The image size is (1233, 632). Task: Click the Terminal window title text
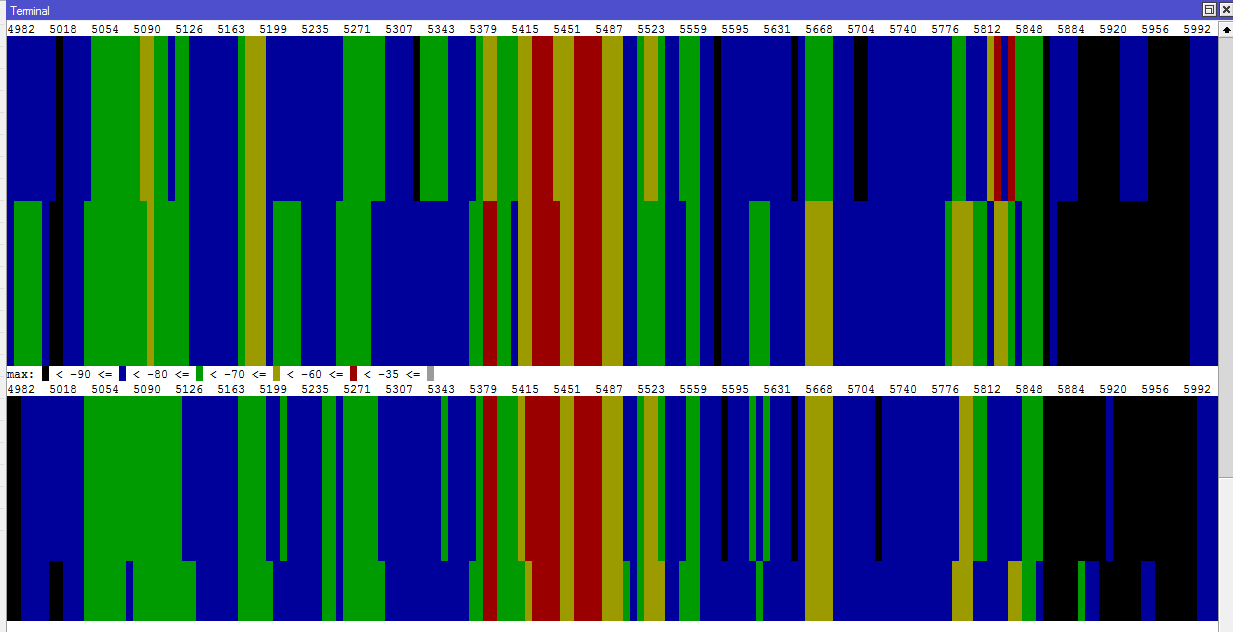click(x=30, y=10)
